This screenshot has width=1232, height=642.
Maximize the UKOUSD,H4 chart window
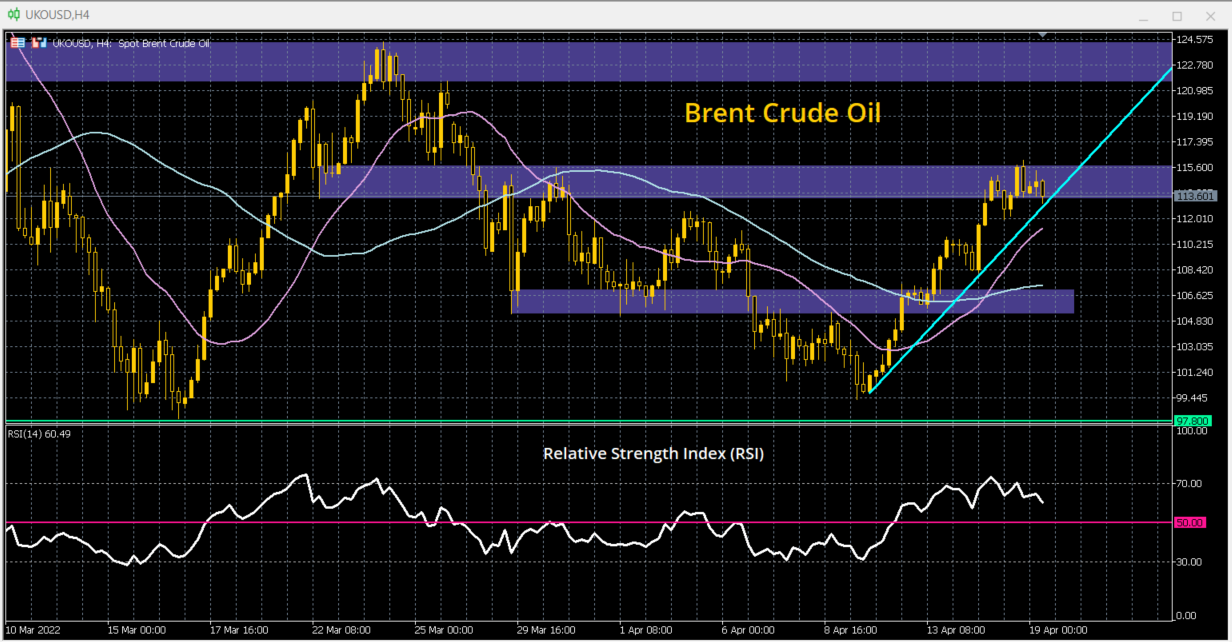tap(1177, 16)
